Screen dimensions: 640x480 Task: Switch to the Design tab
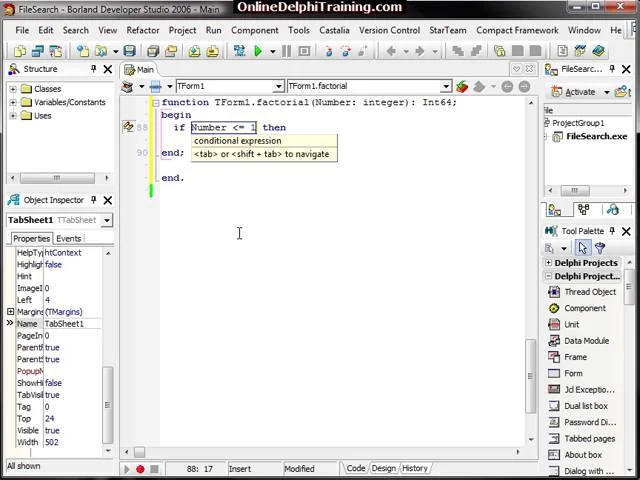pos(383,468)
